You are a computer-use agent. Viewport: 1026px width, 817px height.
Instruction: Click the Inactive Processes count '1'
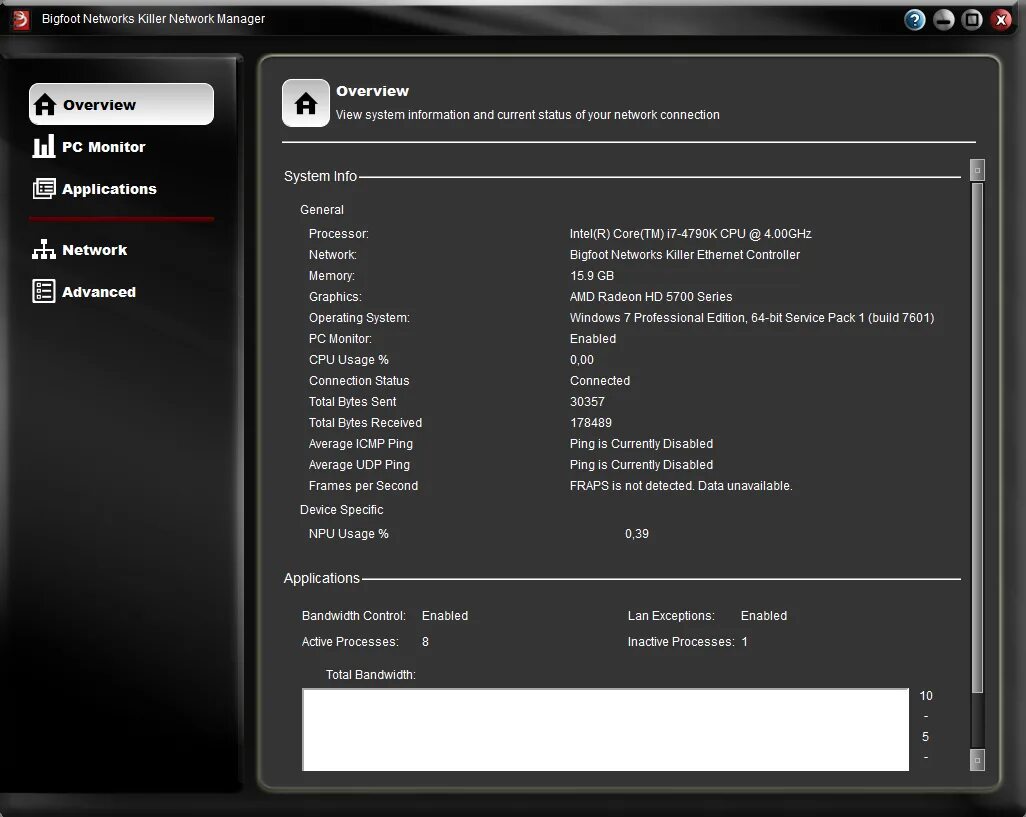745,642
